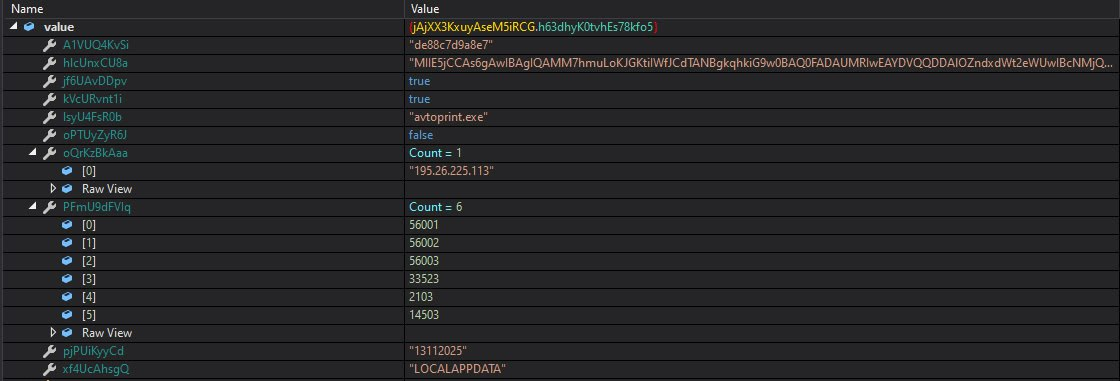1120x381 pixels.
Task: Click the 56002 value
Action: [424, 242]
